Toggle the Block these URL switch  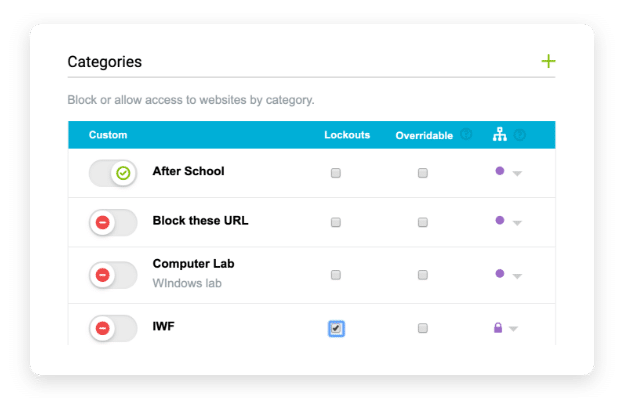(113, 222)
